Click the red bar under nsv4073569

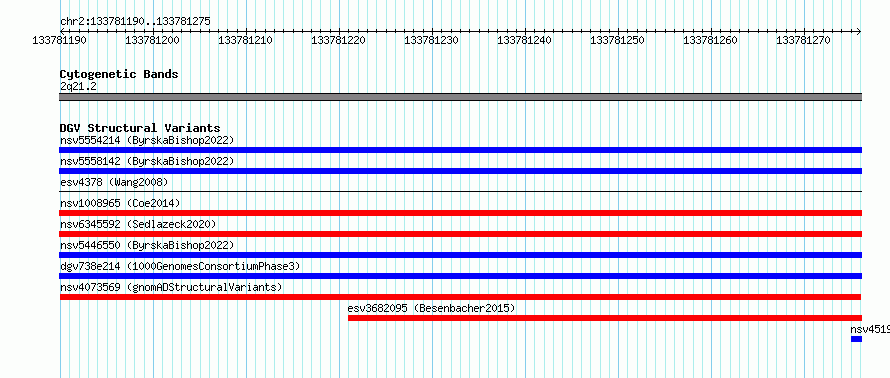pyautogui.click(x=460, y=297)
